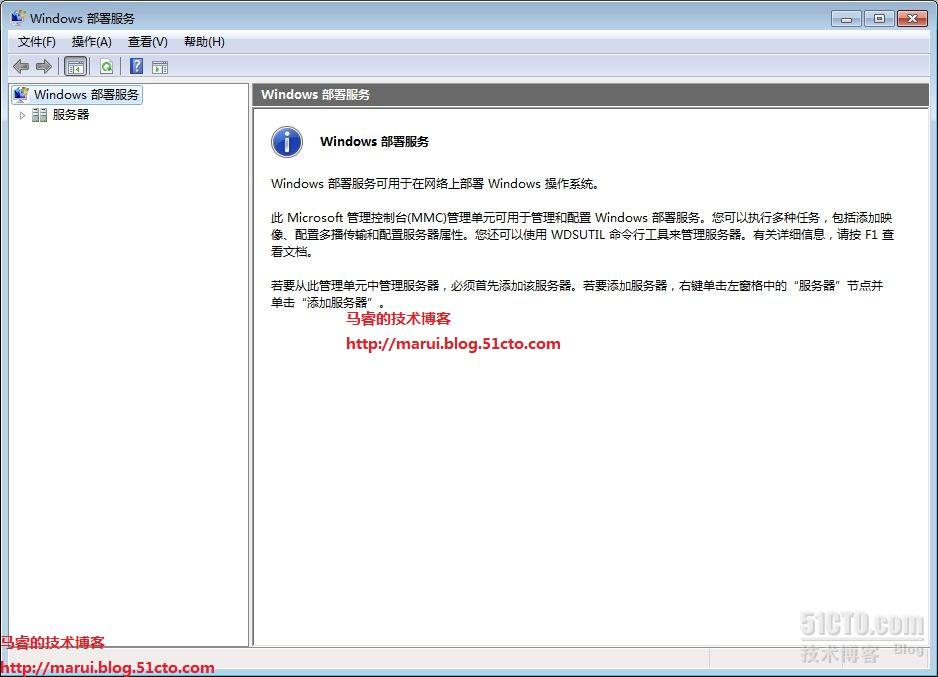Image resolution: width=938 pixels, height=677 pixels.
Task: Click the blue information icon
Action: coord(287,142)
